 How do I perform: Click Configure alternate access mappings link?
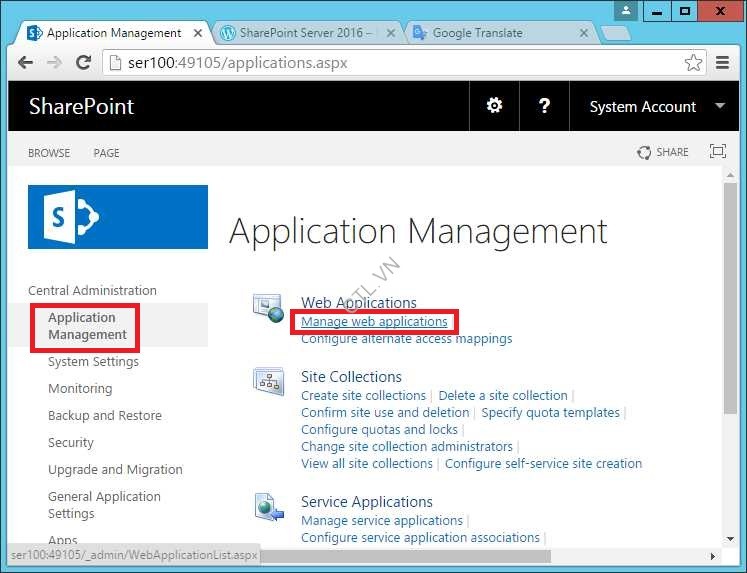[406, 339]
